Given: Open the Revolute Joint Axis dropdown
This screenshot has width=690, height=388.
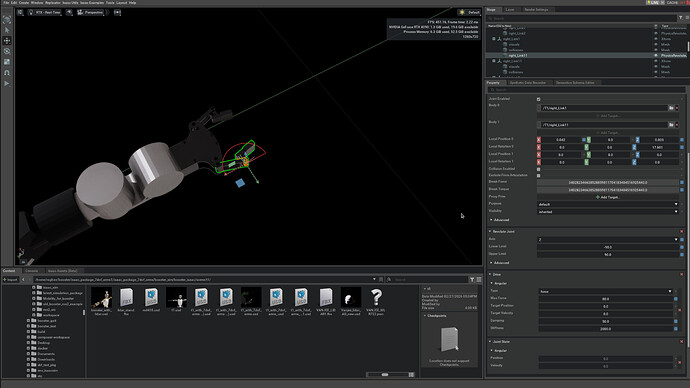Looking at the screenshot, I should (x=608, y=240).
